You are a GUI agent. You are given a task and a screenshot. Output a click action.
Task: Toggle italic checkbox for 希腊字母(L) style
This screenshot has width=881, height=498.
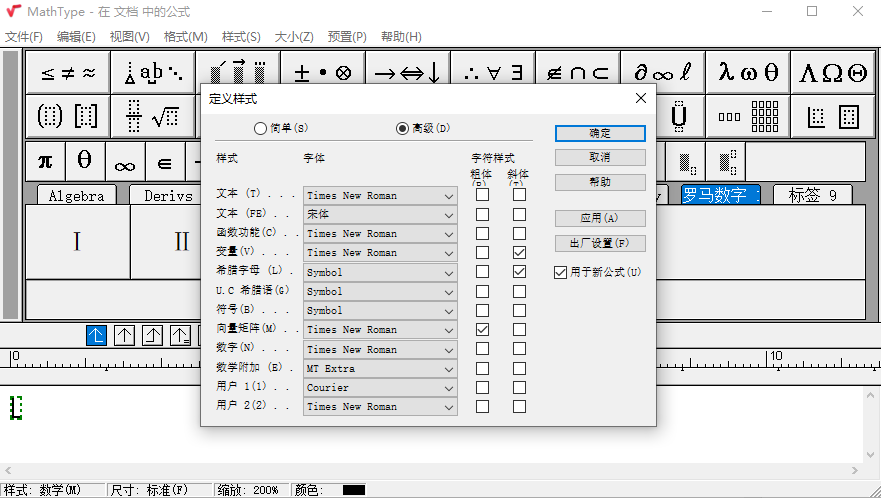click(x=519, y=271)
